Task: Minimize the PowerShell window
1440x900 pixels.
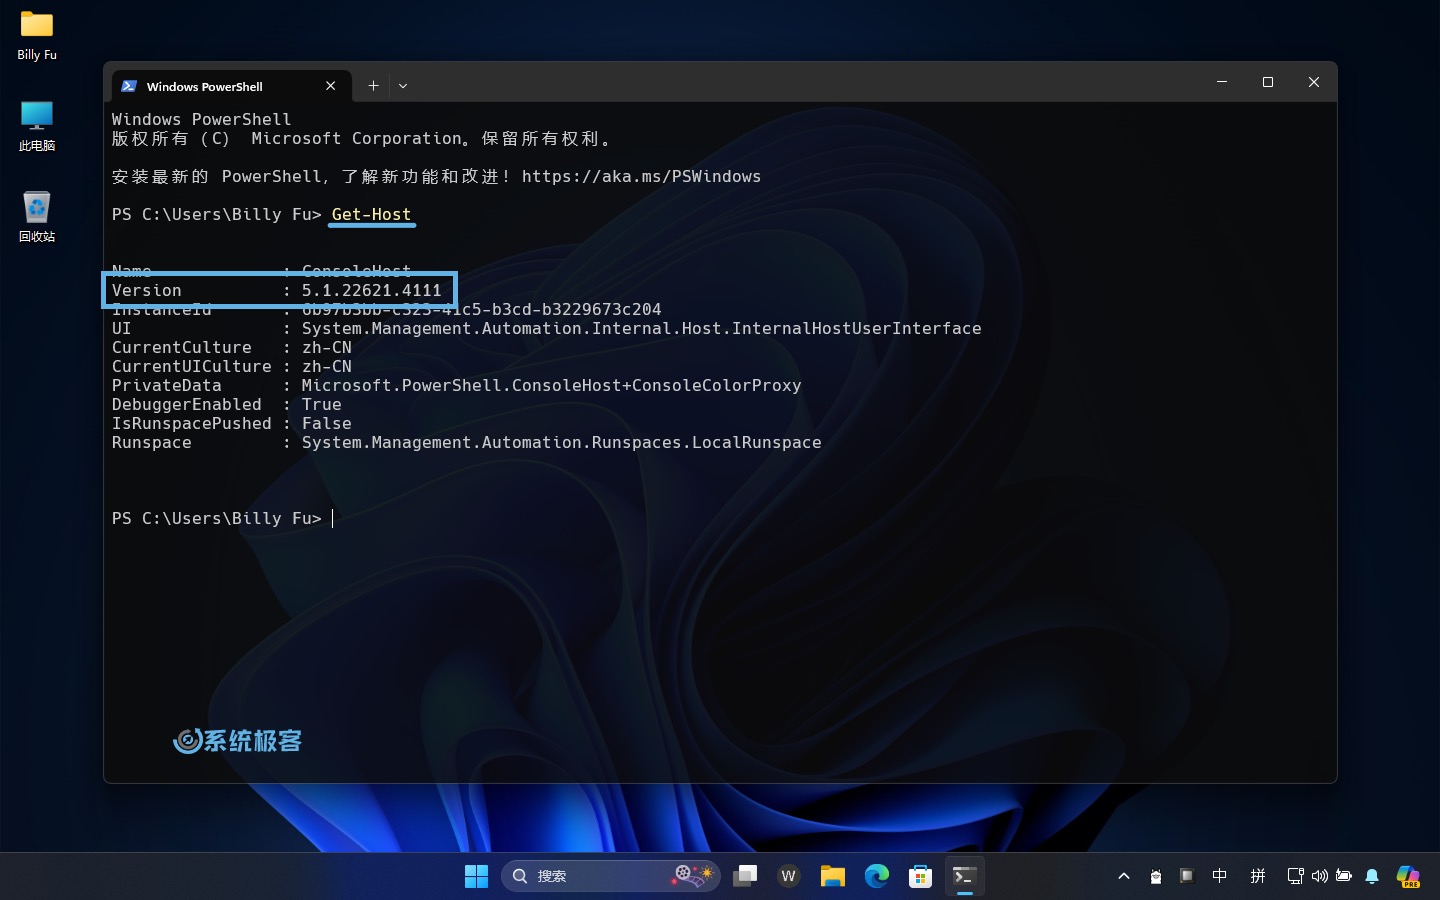Action: [x=1222, y=82]
